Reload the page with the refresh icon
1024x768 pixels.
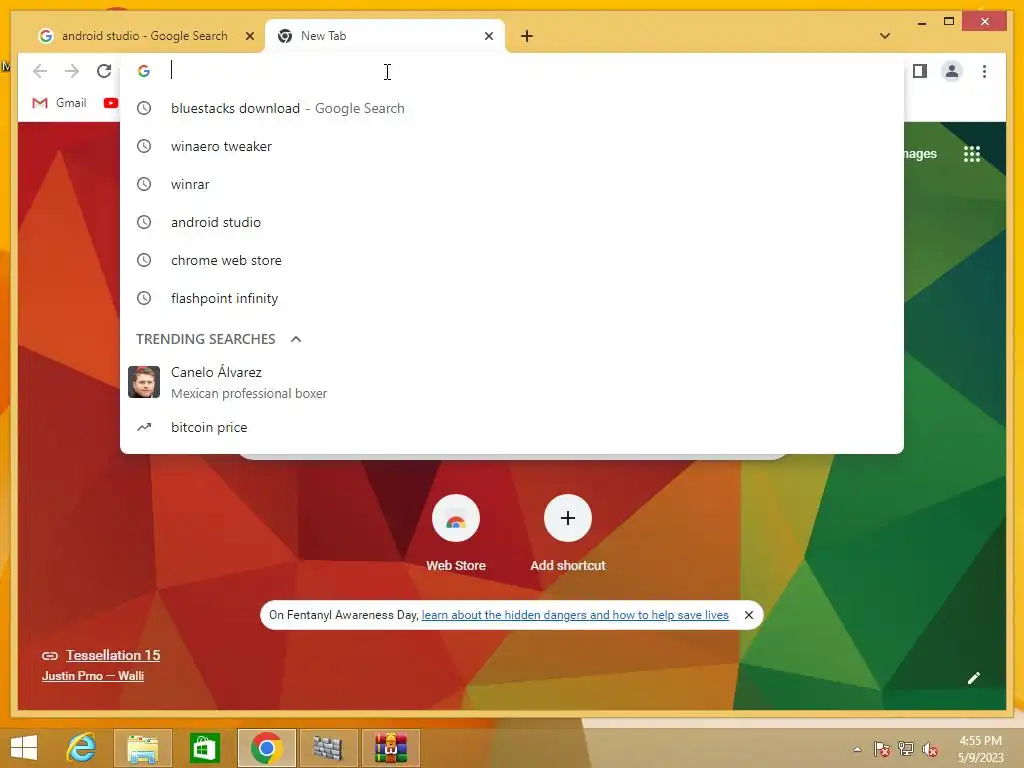tap(104, 71)
